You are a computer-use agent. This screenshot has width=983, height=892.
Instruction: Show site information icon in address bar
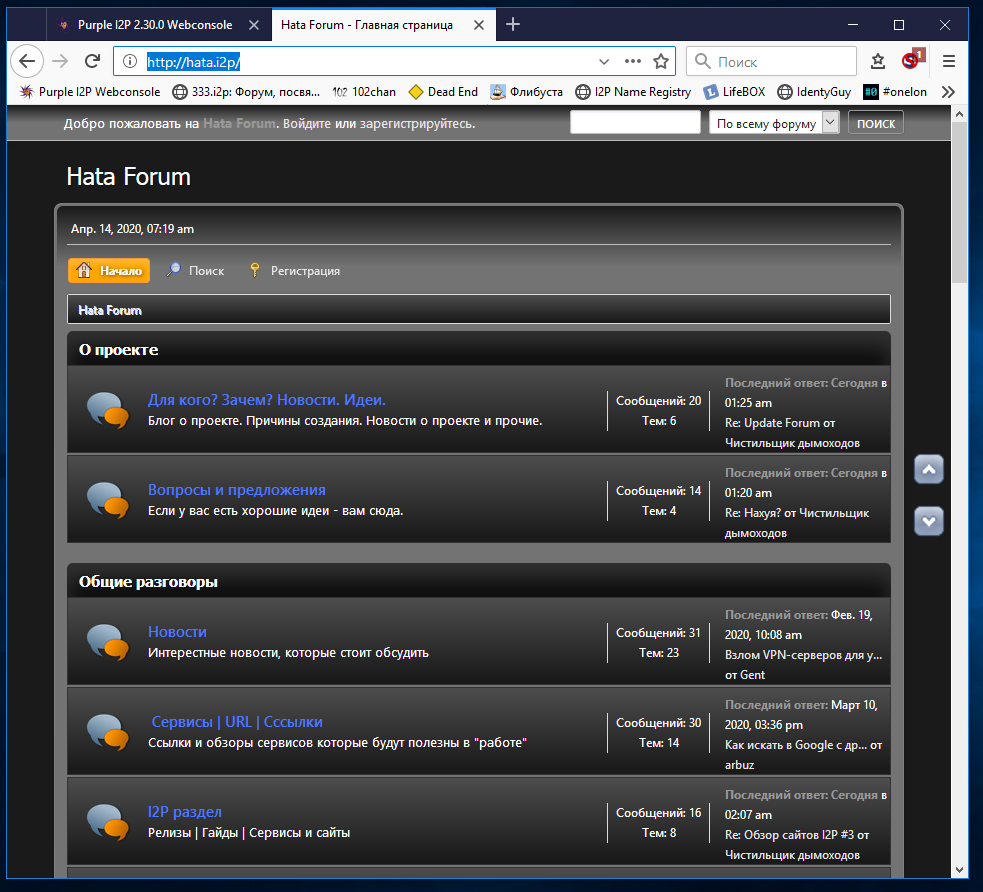pyautogui.click(x=130, y=61)
